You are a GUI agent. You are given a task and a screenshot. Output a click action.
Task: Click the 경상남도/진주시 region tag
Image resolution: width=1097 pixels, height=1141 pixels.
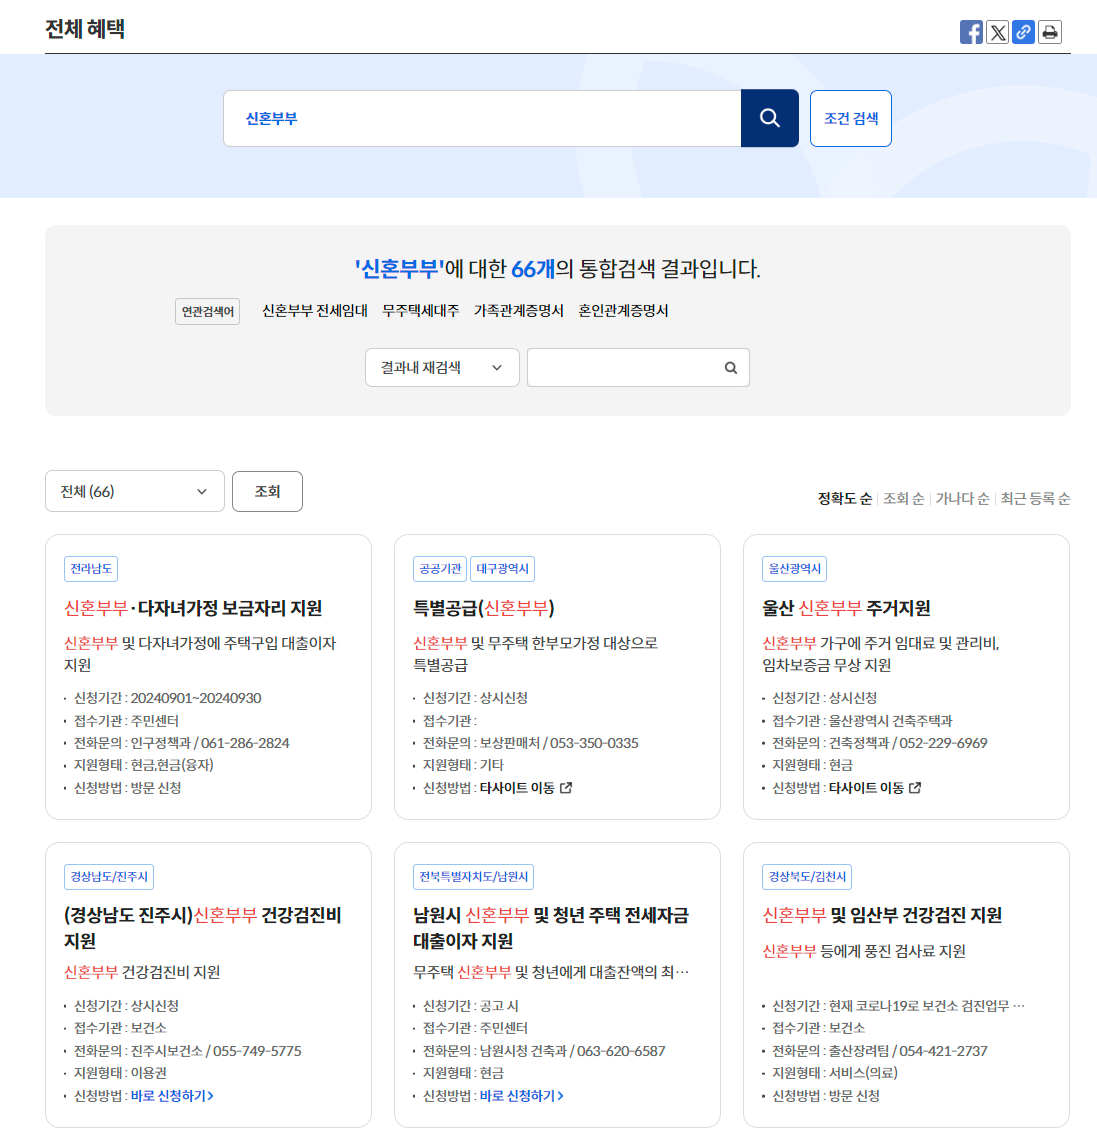109,877
